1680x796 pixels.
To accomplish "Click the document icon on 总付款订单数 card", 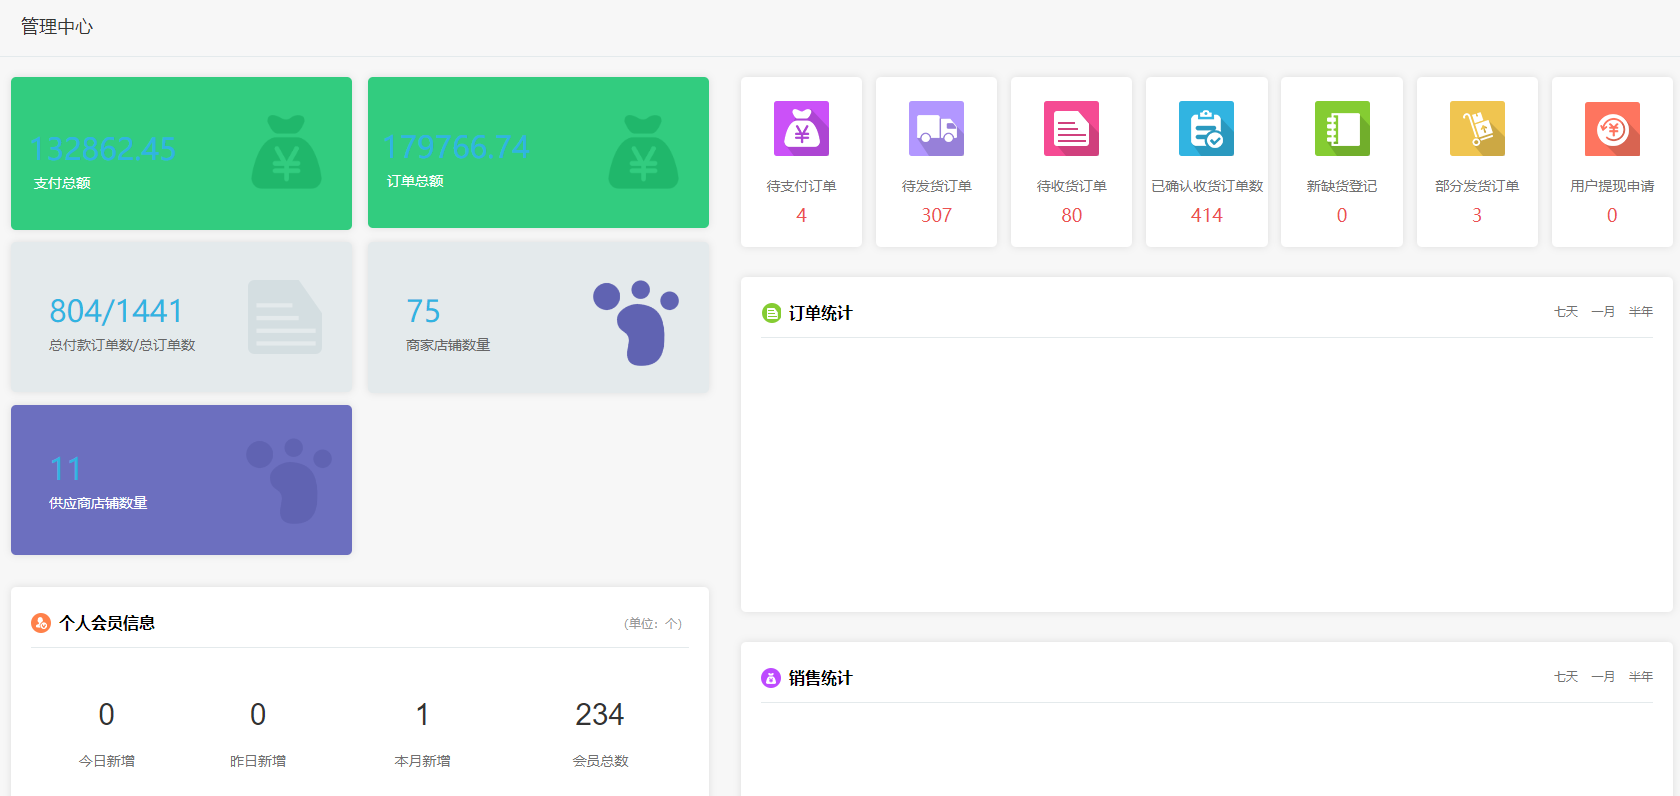I will coord(285,317).
